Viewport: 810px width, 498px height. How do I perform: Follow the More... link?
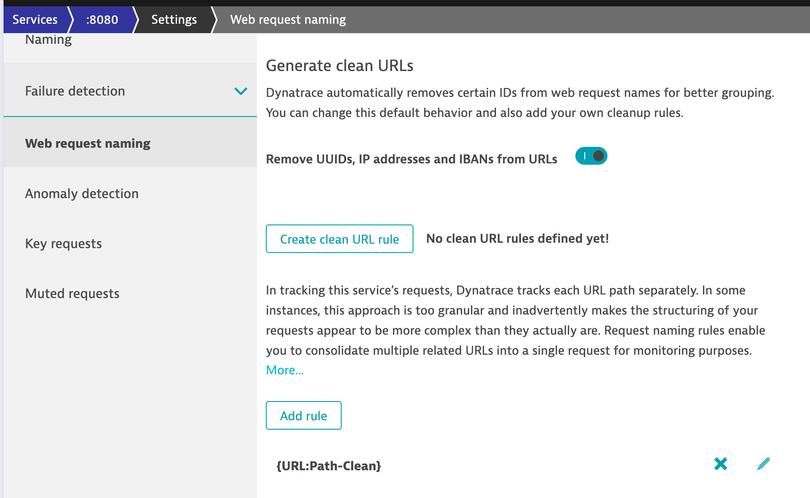tap(285, 370)
